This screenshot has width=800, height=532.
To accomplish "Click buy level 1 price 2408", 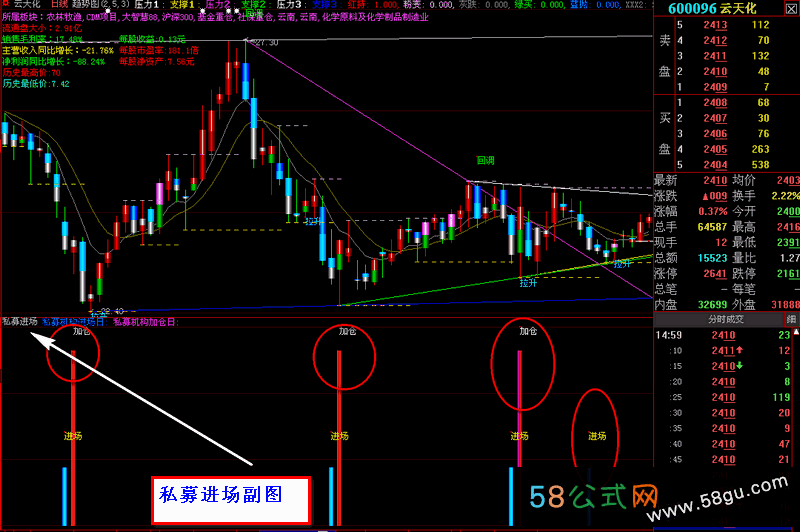I will [715, 103].
